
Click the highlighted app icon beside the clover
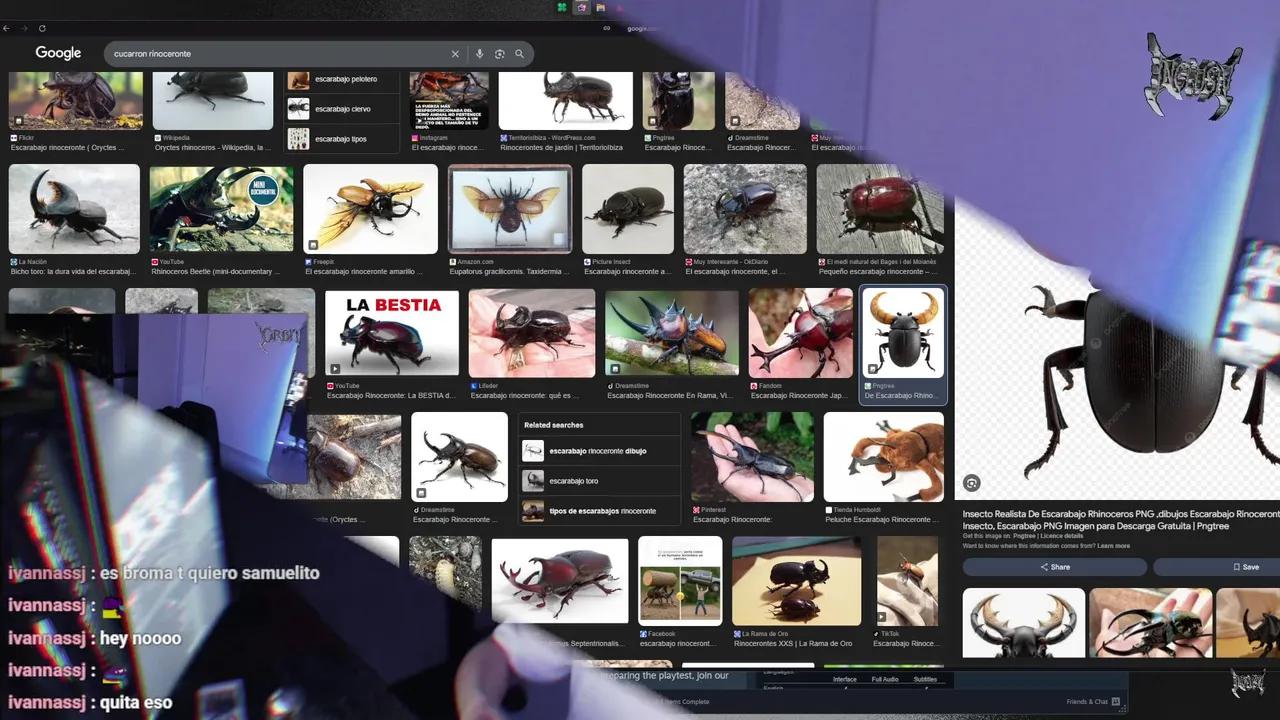click(581, 7)
